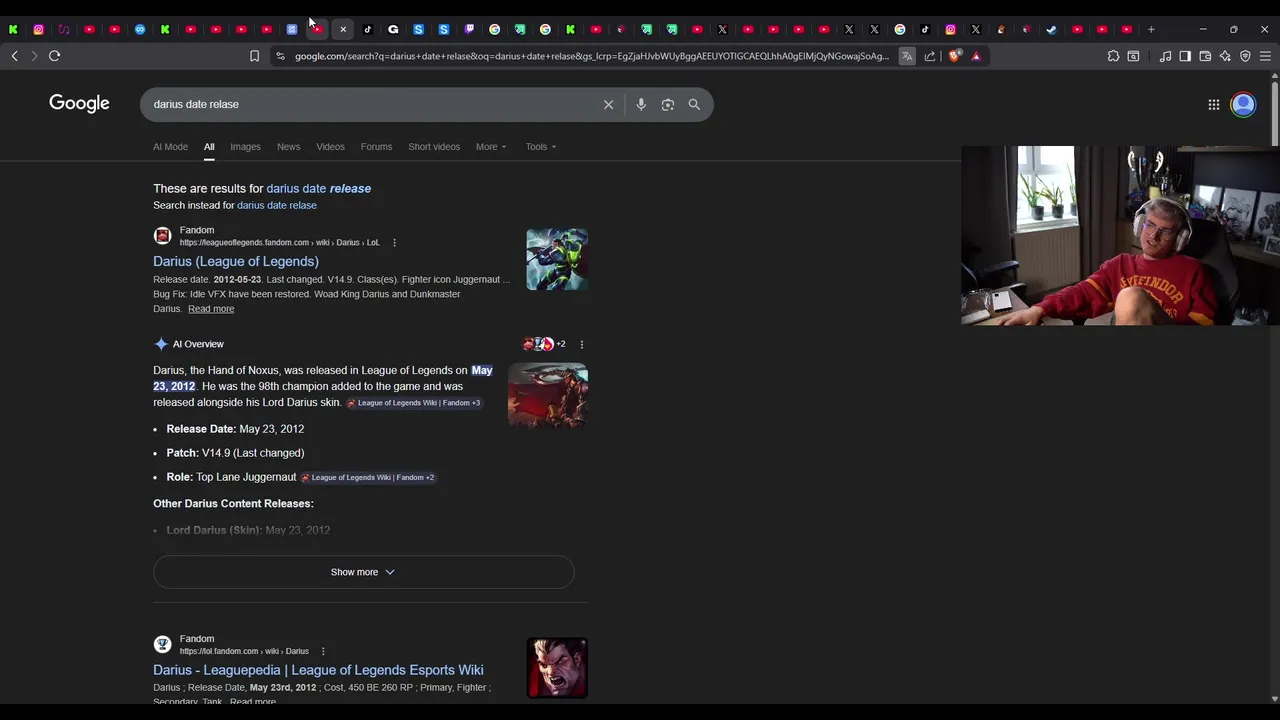Open the AI Overview Darius image
Image resolution: width=1280 pixels, height=720 pixels.
548,395
